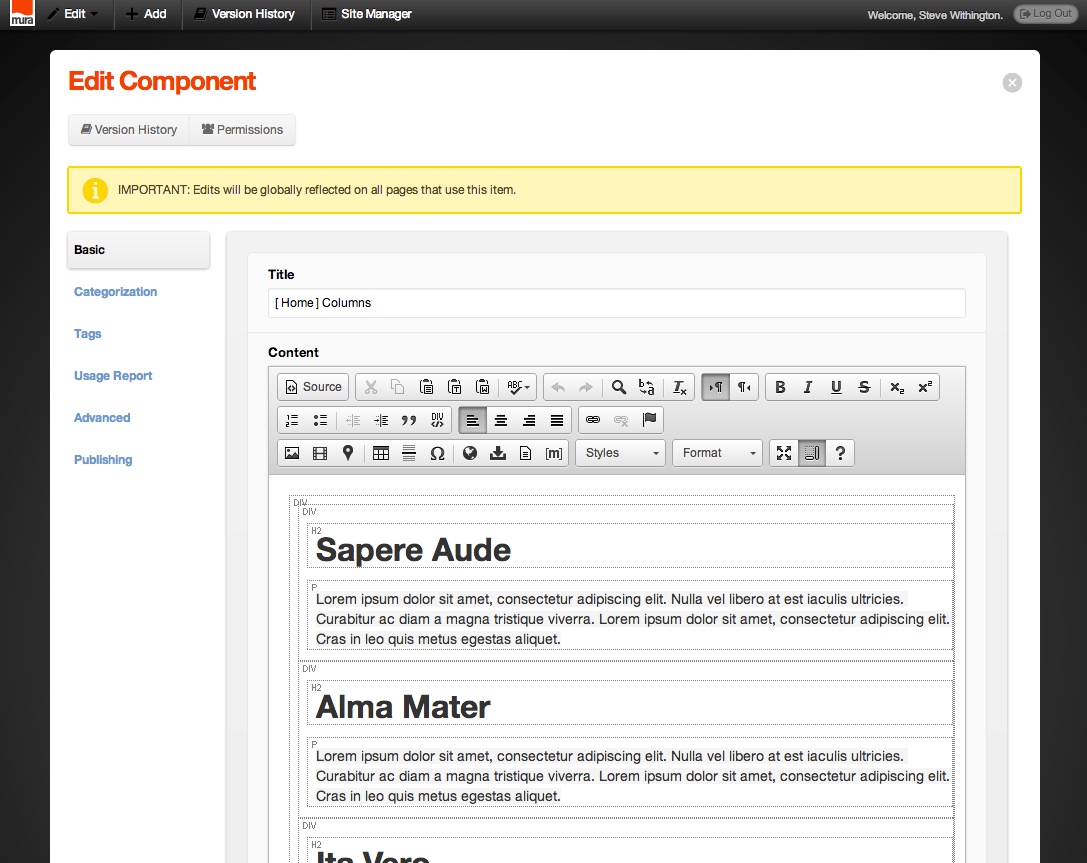Screen dimensions: 1087x863
Task: Click the Undo arrow icon
Action: pos(558,387)
